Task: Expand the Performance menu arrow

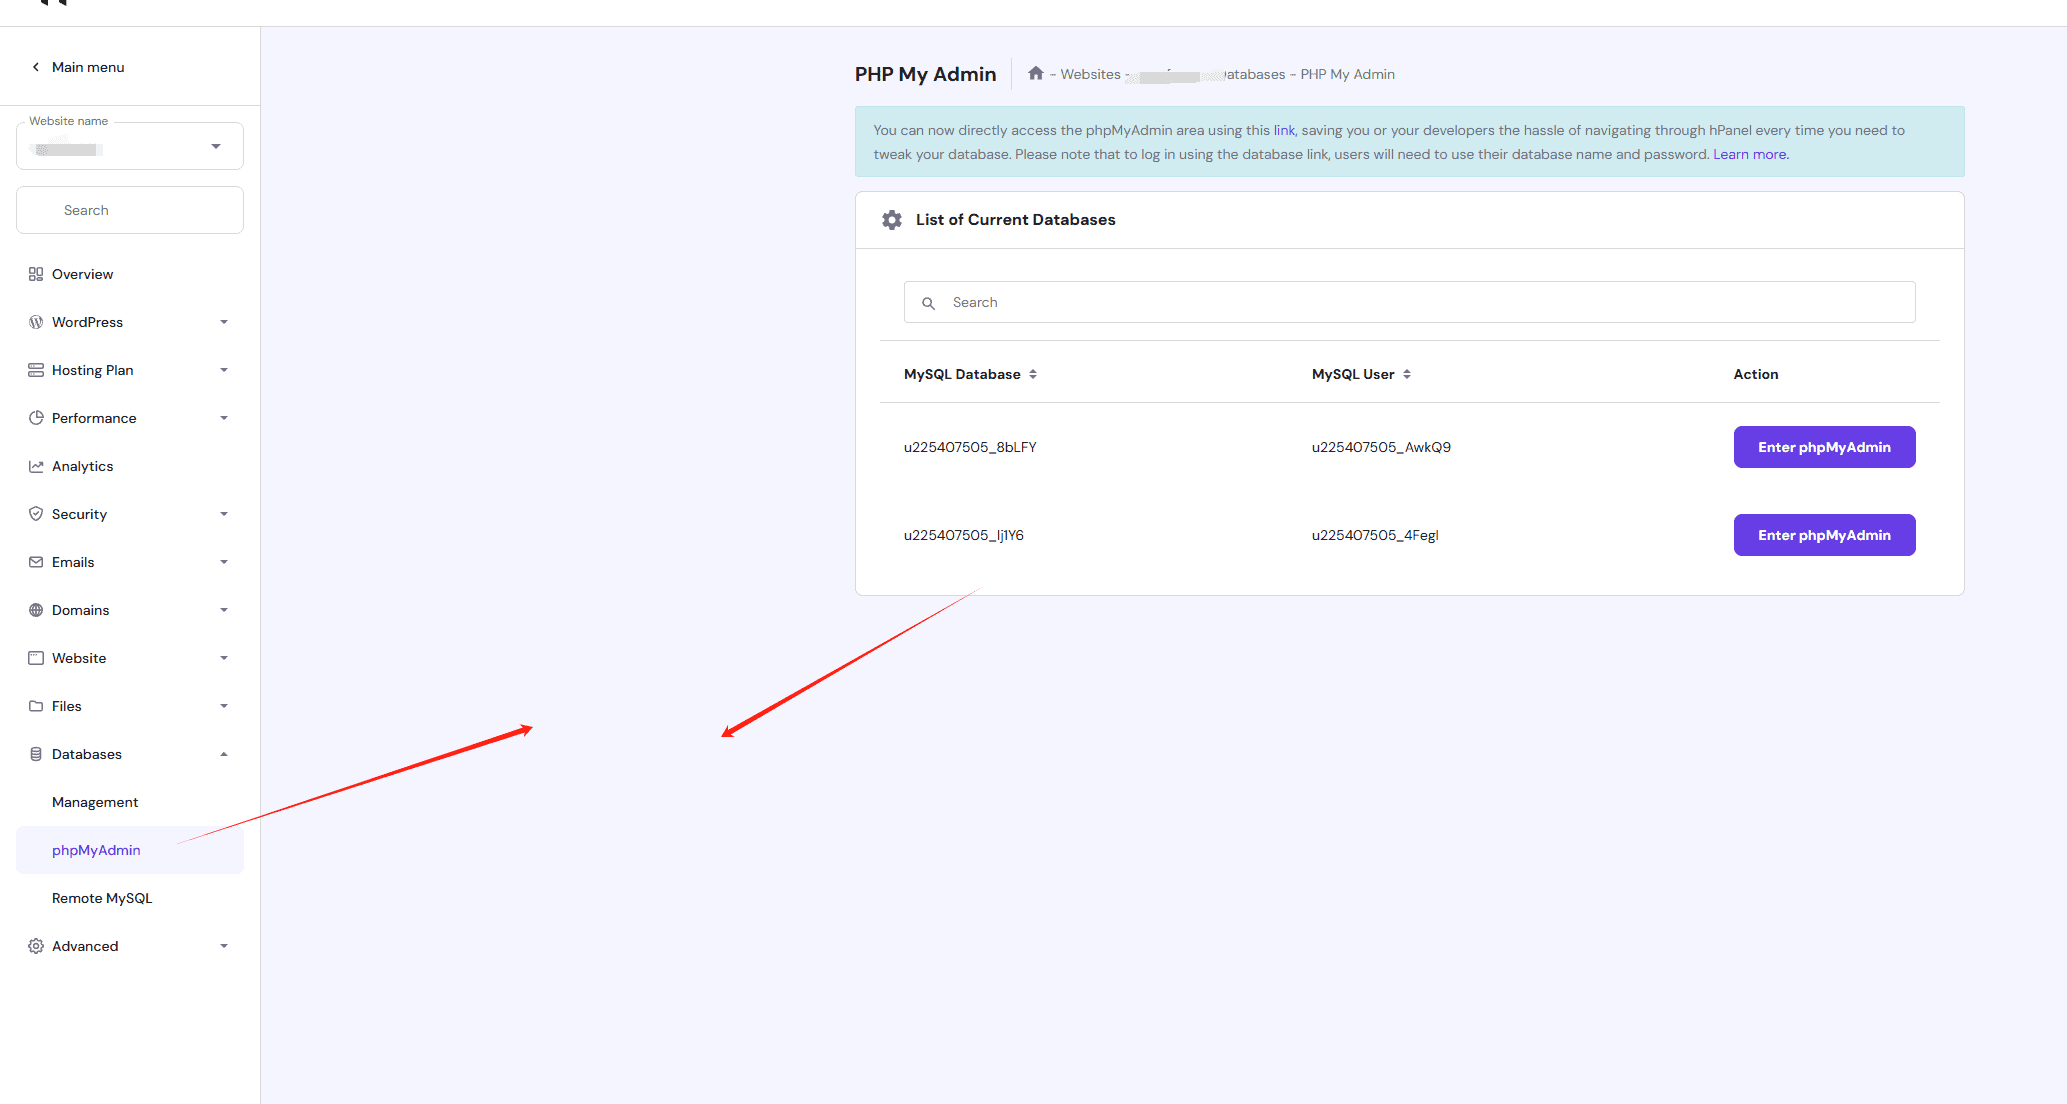Action: coord(224,418)
